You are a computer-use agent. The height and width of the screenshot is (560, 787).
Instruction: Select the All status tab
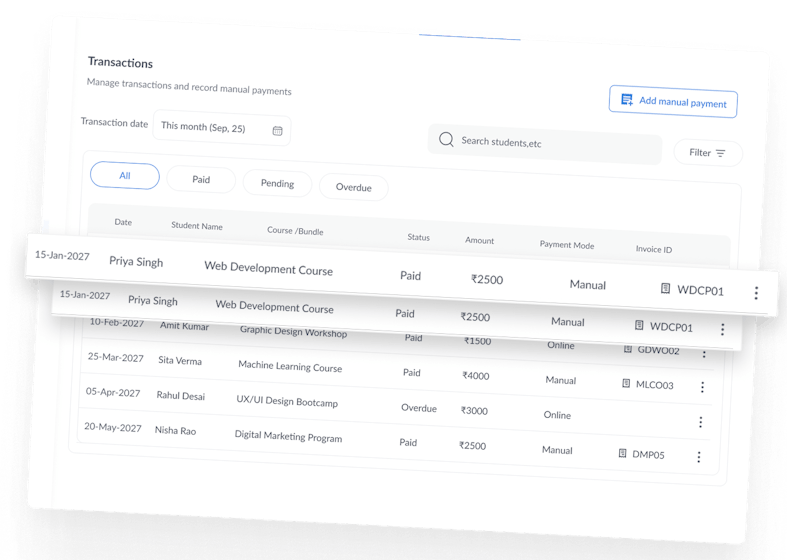(x=125, y=176)
